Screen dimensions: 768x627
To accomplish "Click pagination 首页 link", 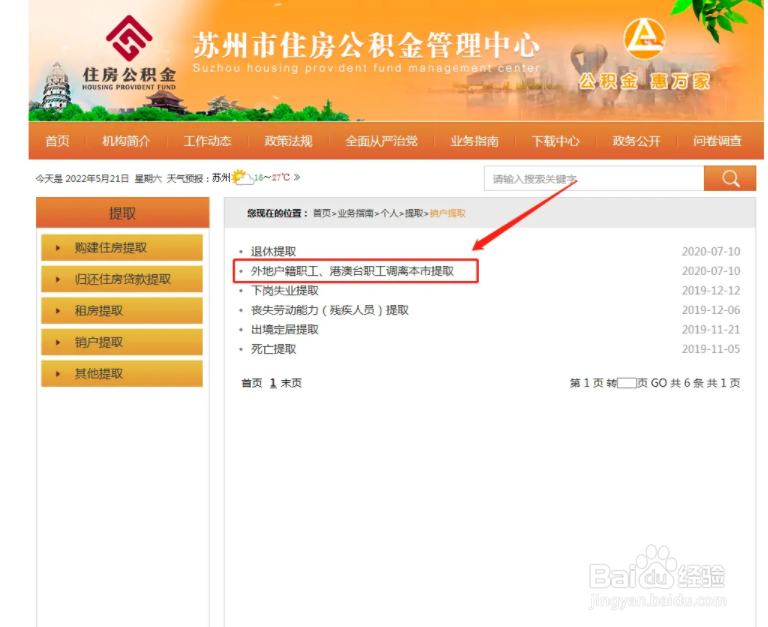I will coord(252,383).
